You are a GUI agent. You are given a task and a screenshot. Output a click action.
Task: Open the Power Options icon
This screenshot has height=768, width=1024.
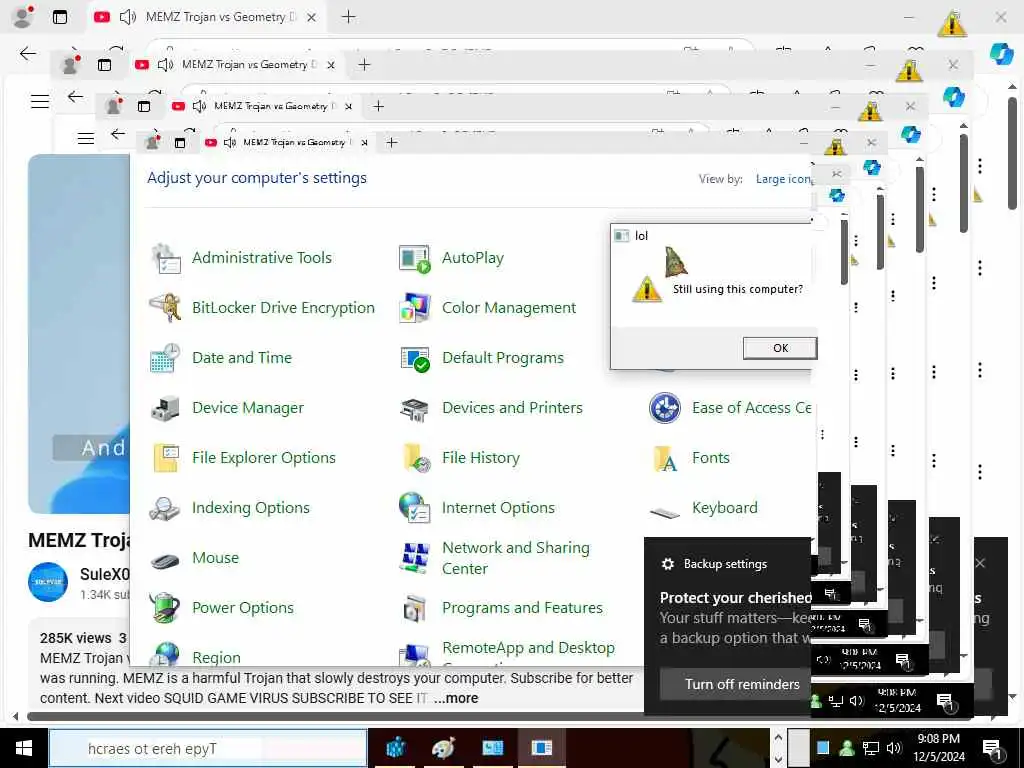(x=166, y=608)
